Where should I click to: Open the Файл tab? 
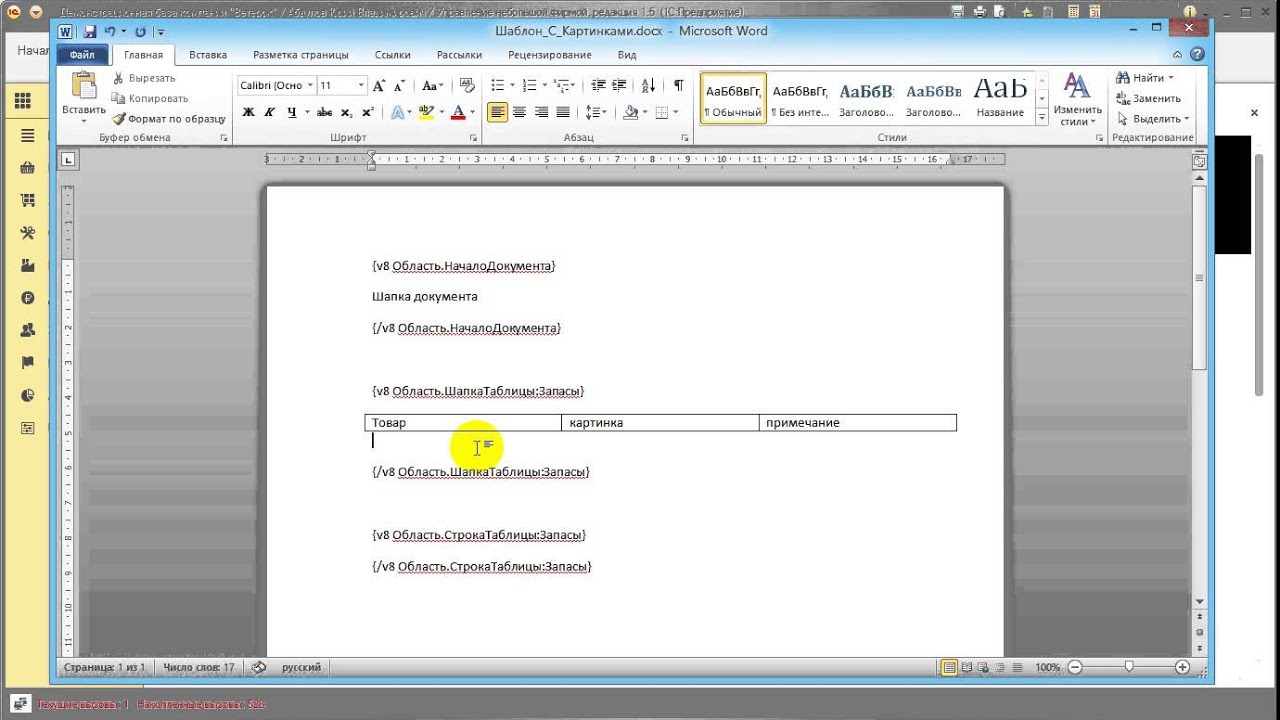pos(82,55)
